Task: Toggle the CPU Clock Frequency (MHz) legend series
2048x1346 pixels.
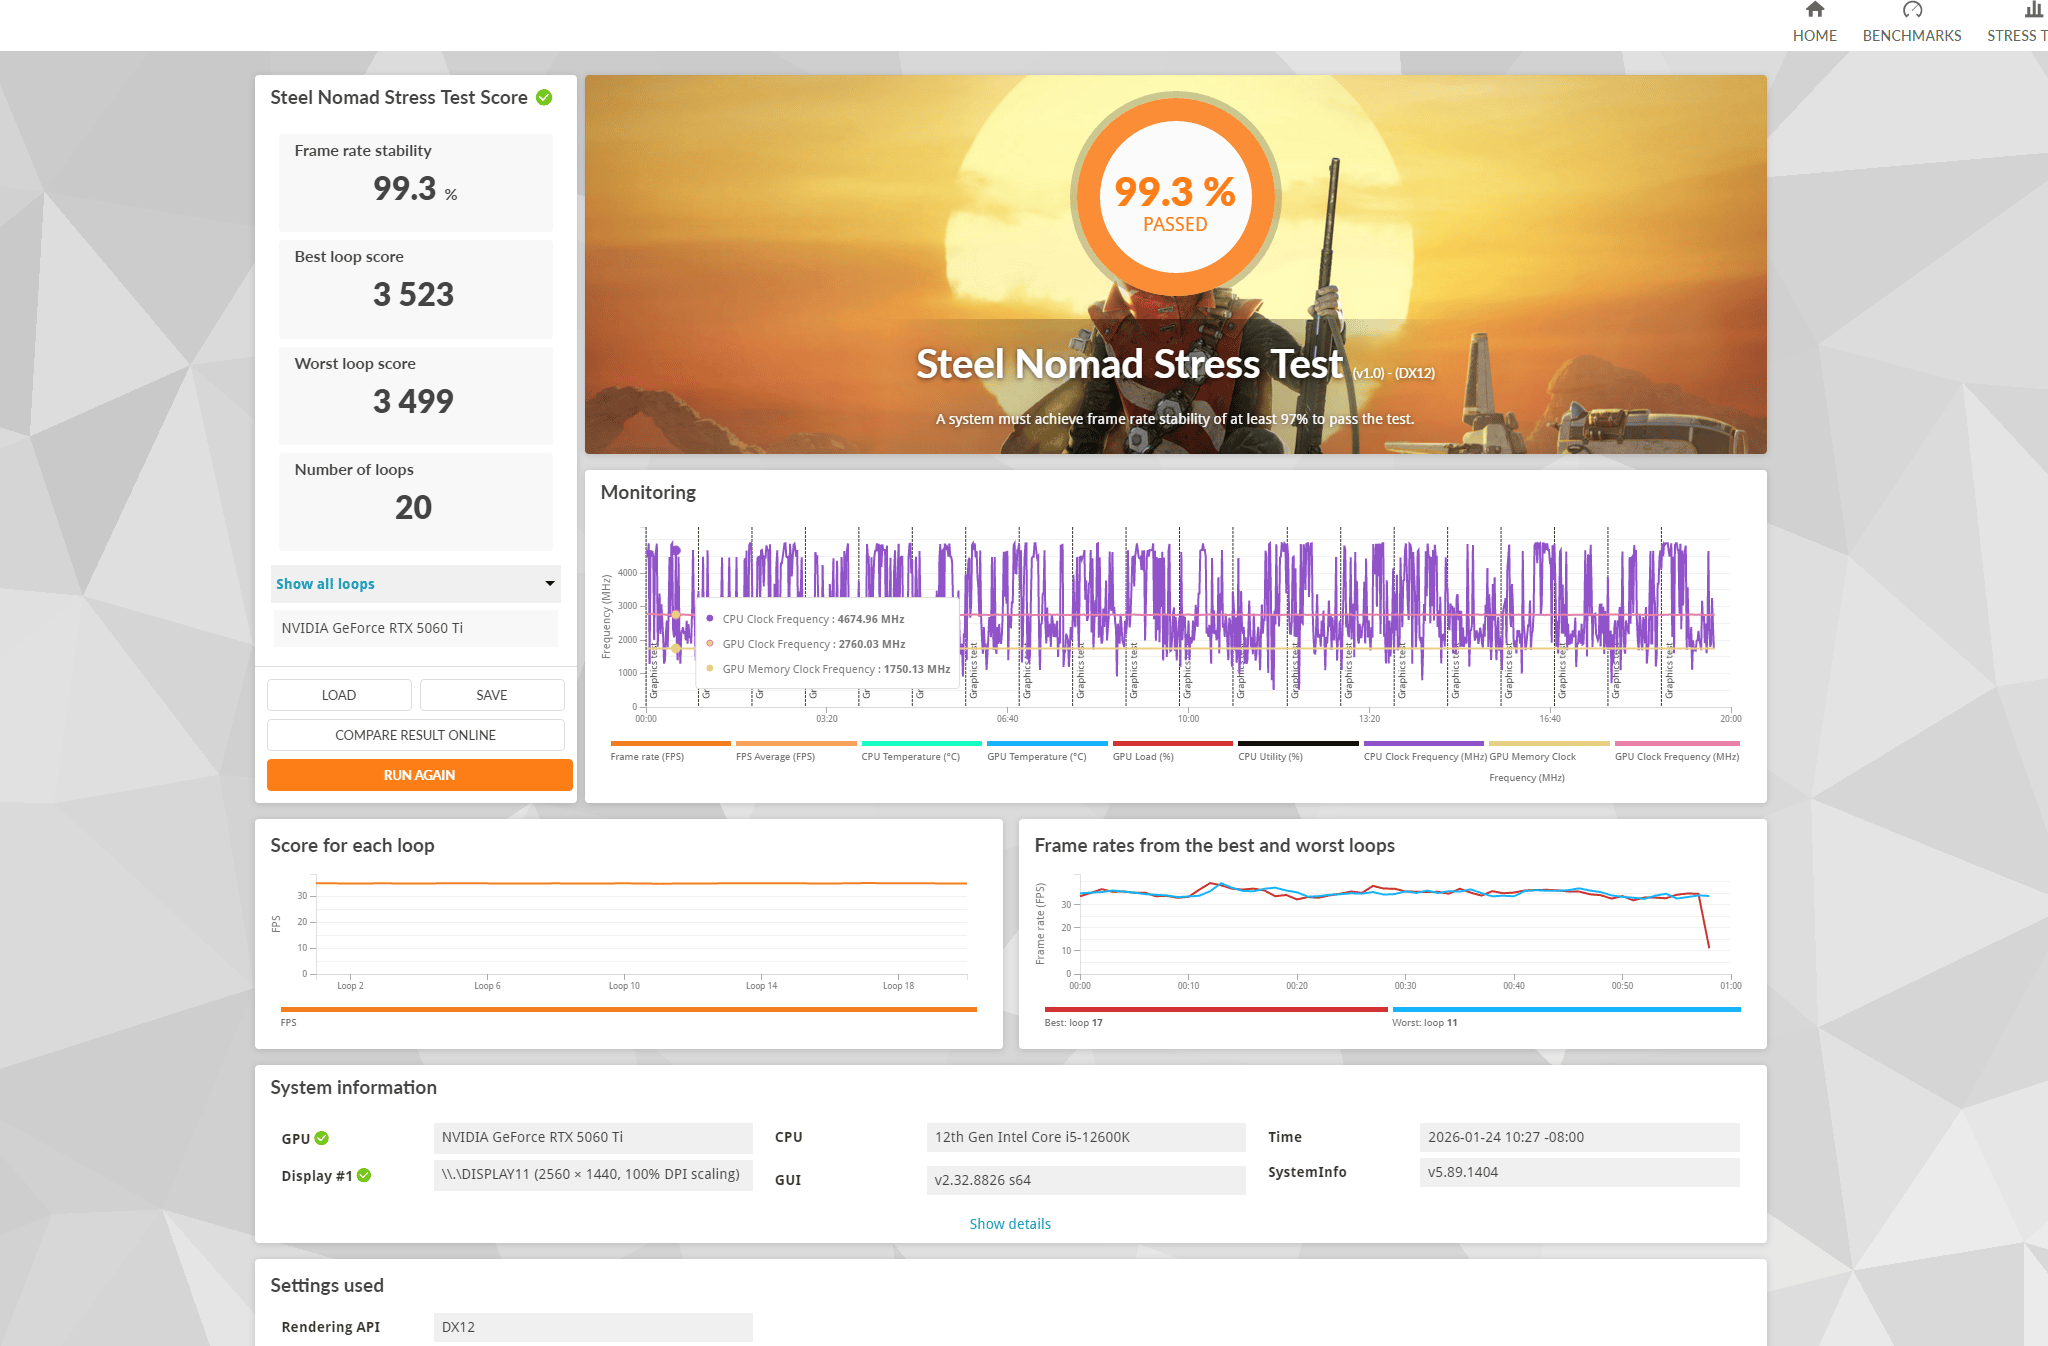Action: [1424, 751]
